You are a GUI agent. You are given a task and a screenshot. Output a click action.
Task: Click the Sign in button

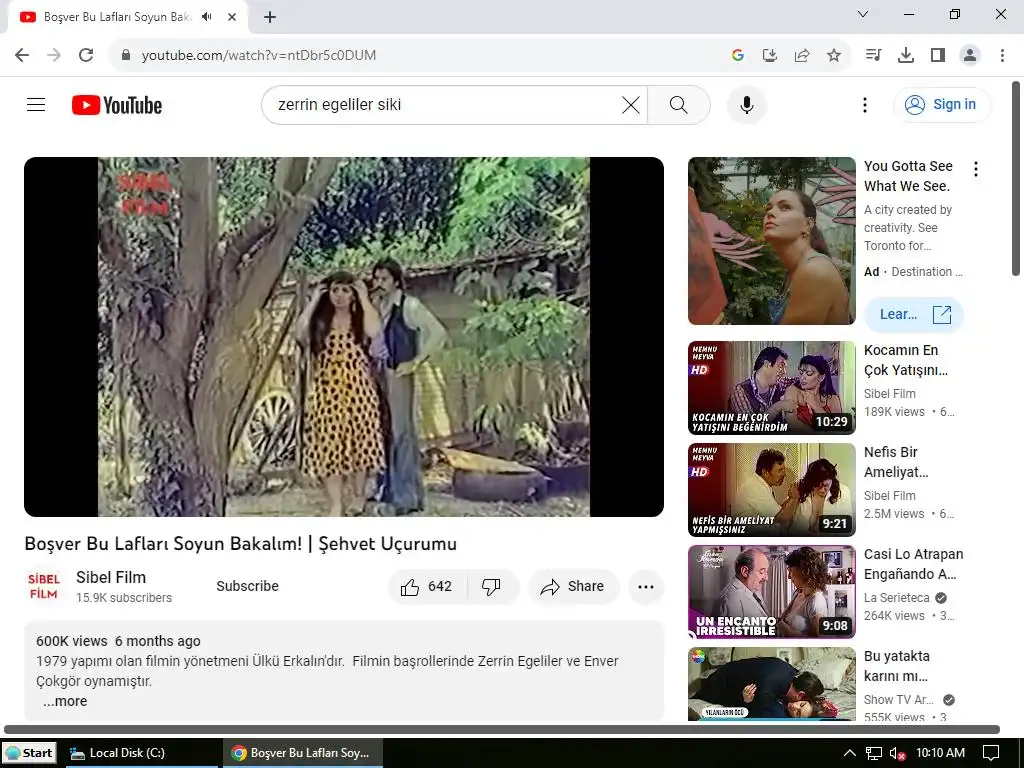[942, 104]
